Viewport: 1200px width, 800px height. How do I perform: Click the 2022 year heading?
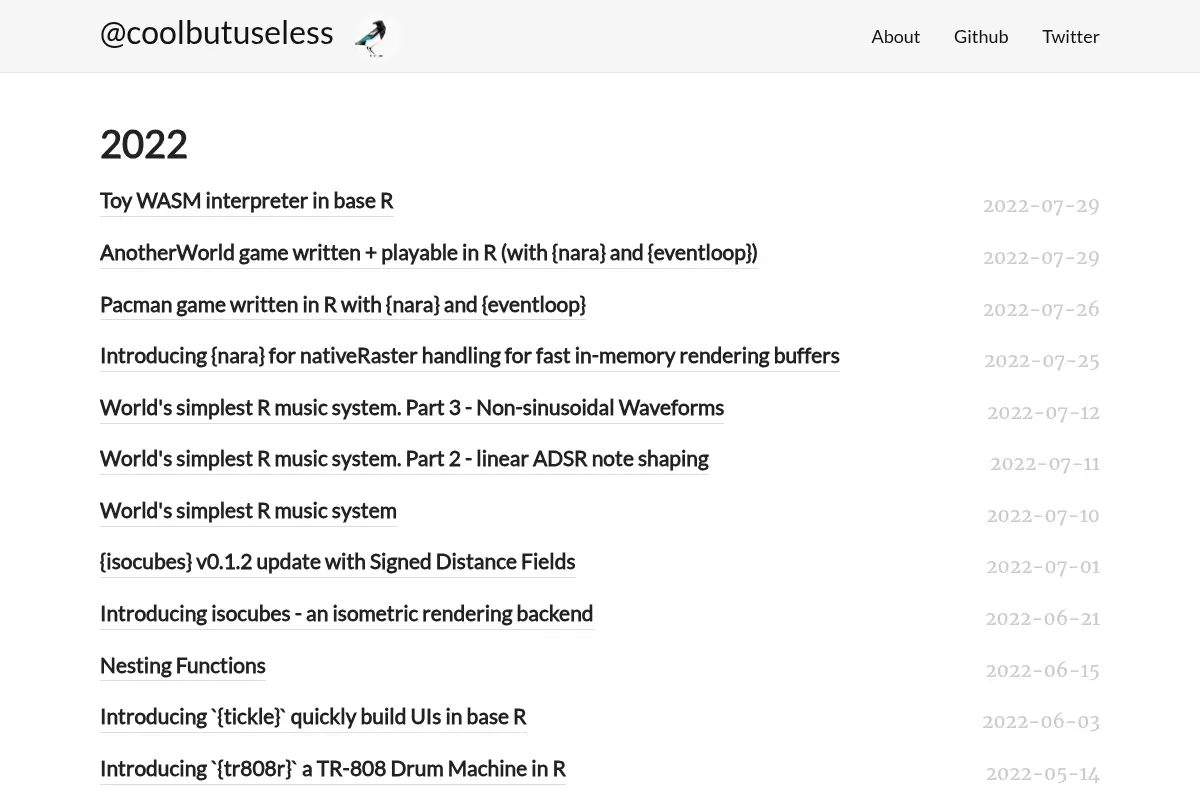[x=144, y=145]
